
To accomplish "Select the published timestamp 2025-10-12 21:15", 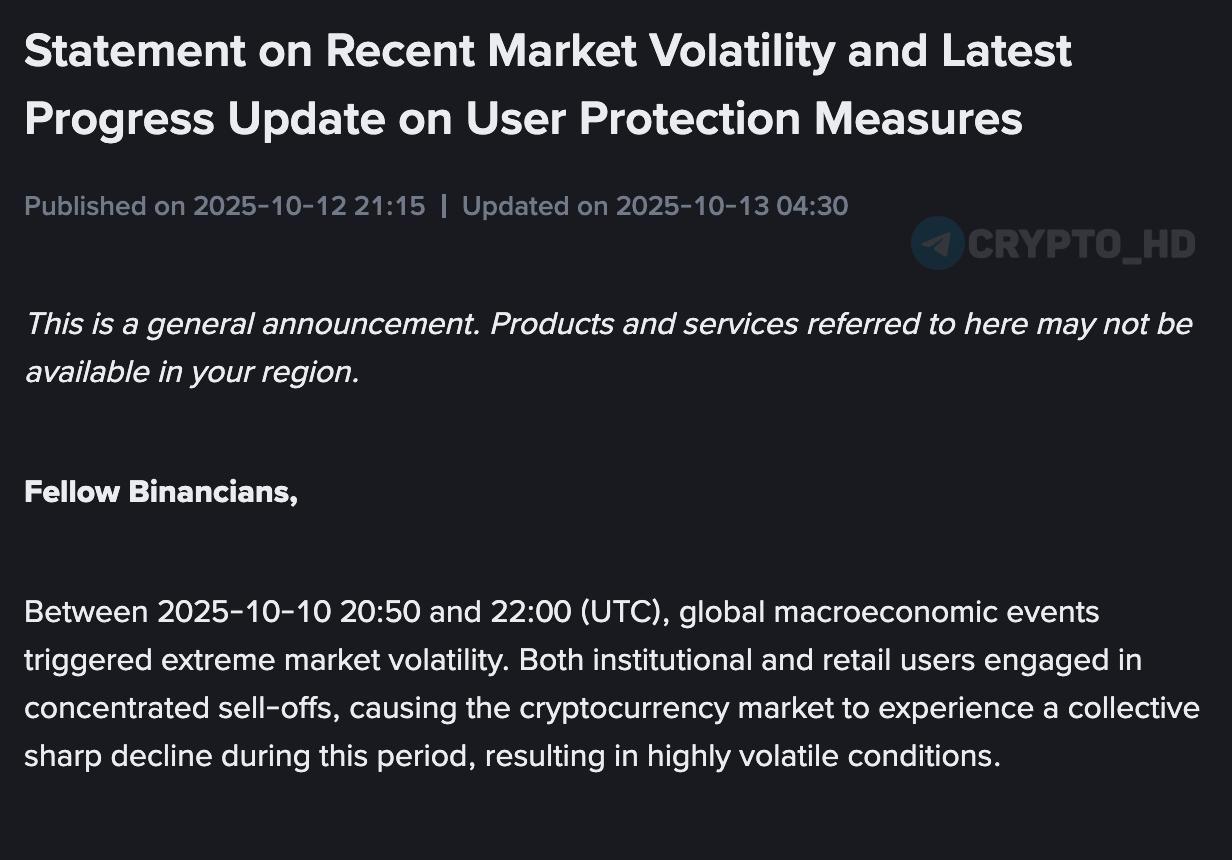I will click(x=309, y=206).
